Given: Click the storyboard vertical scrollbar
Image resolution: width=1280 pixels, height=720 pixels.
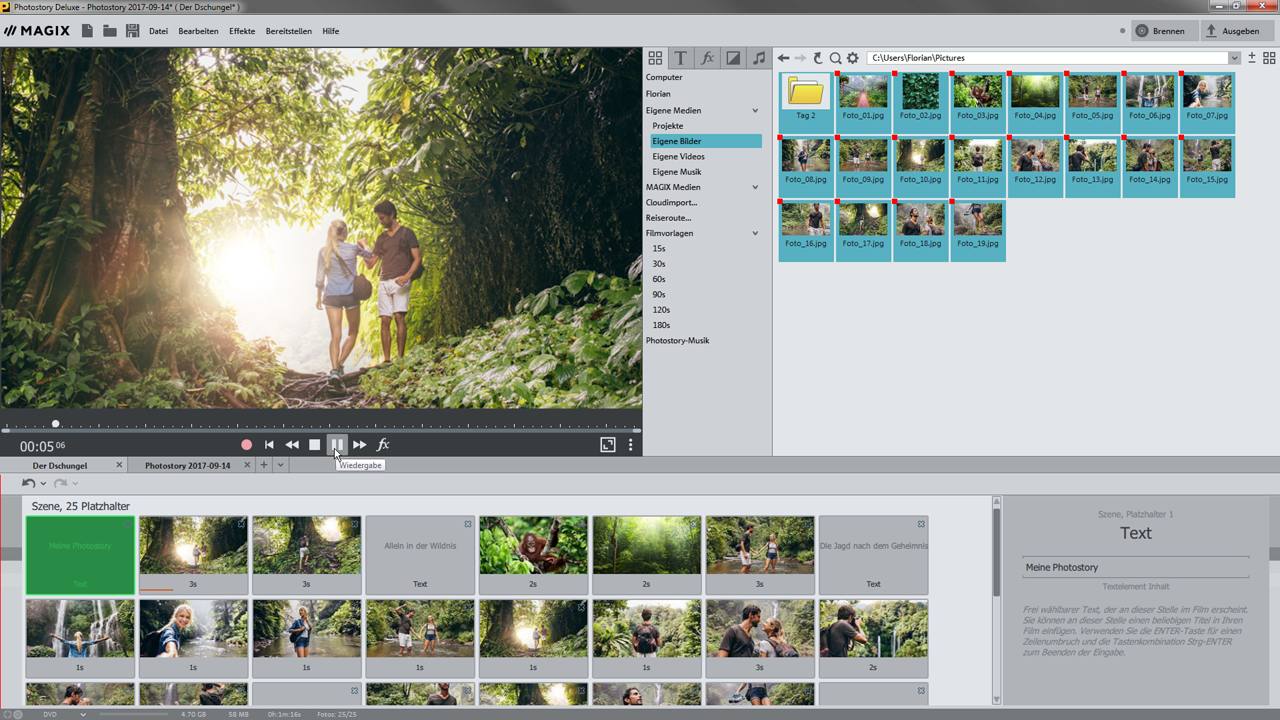Looking at the screenshot, I should pos(996,550).
